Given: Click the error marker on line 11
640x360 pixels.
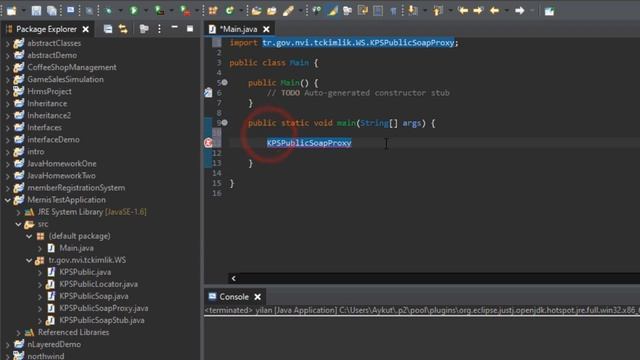Looking at the screenshot, I should (208, 142).
